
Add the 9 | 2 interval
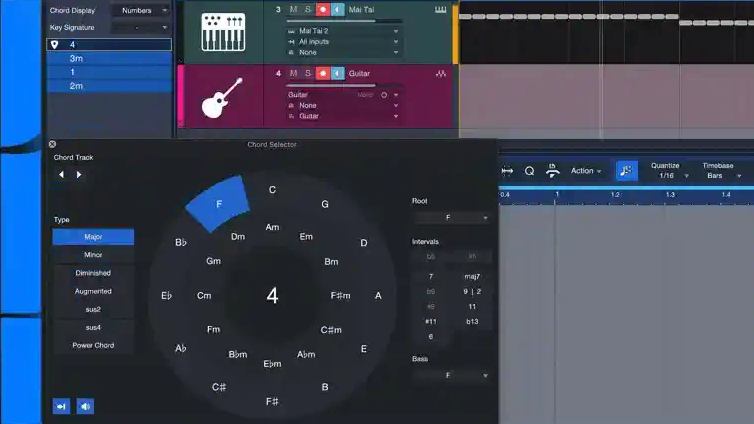(472, 291)
